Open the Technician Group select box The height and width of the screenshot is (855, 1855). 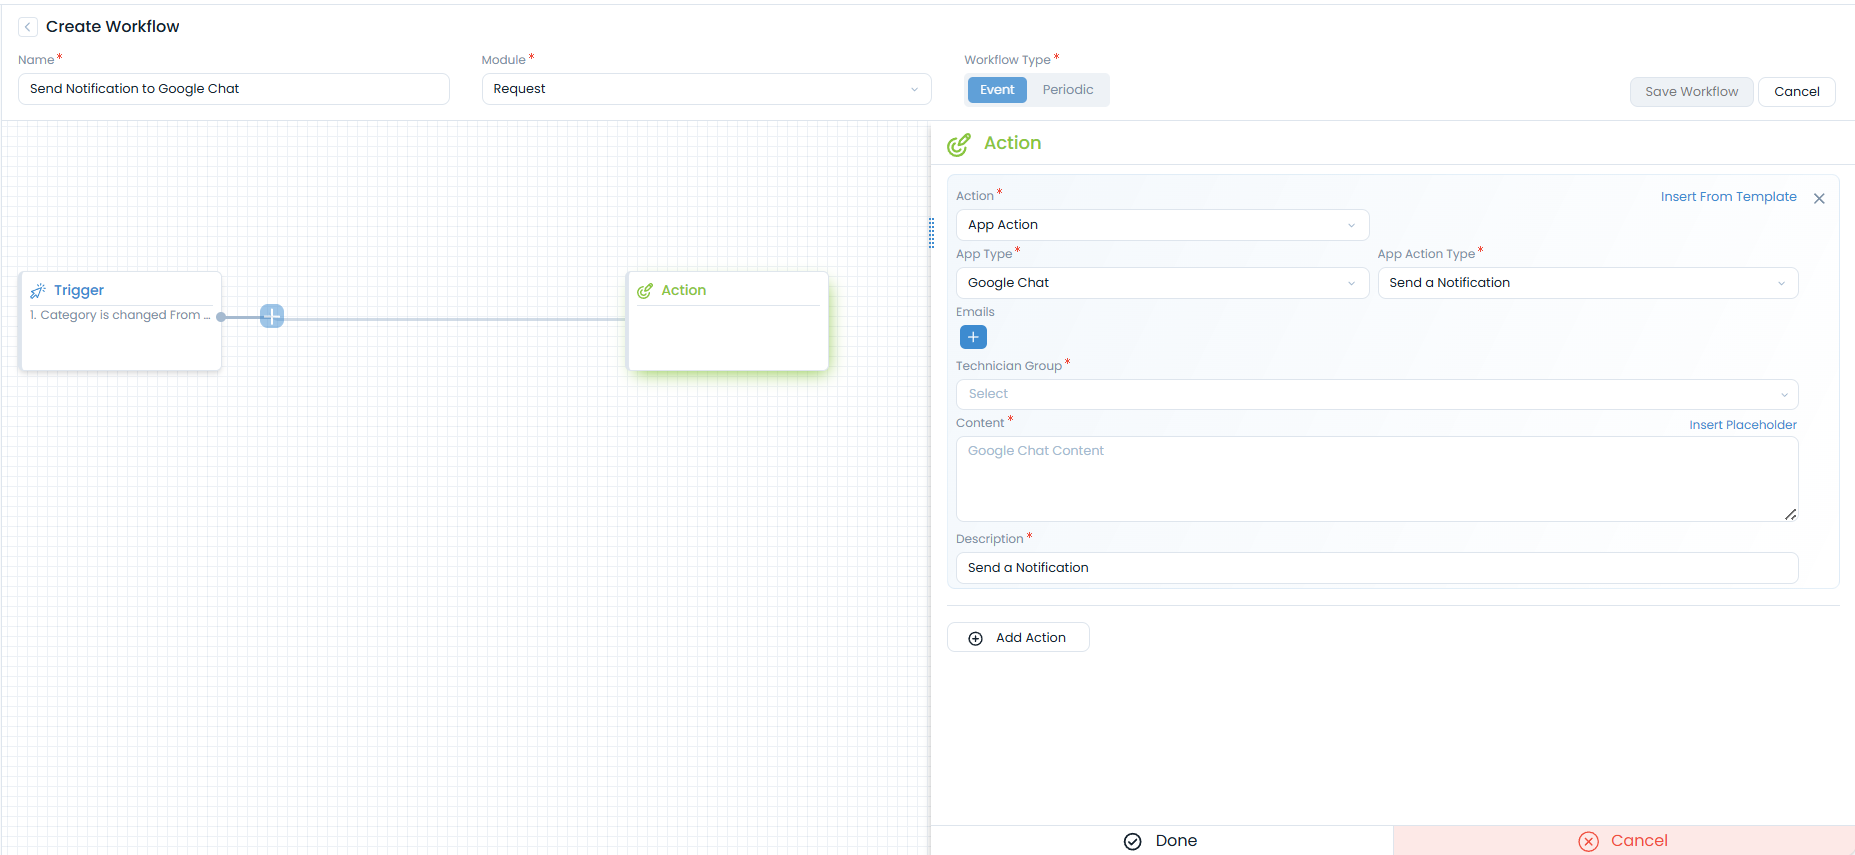click(1376, 394)
